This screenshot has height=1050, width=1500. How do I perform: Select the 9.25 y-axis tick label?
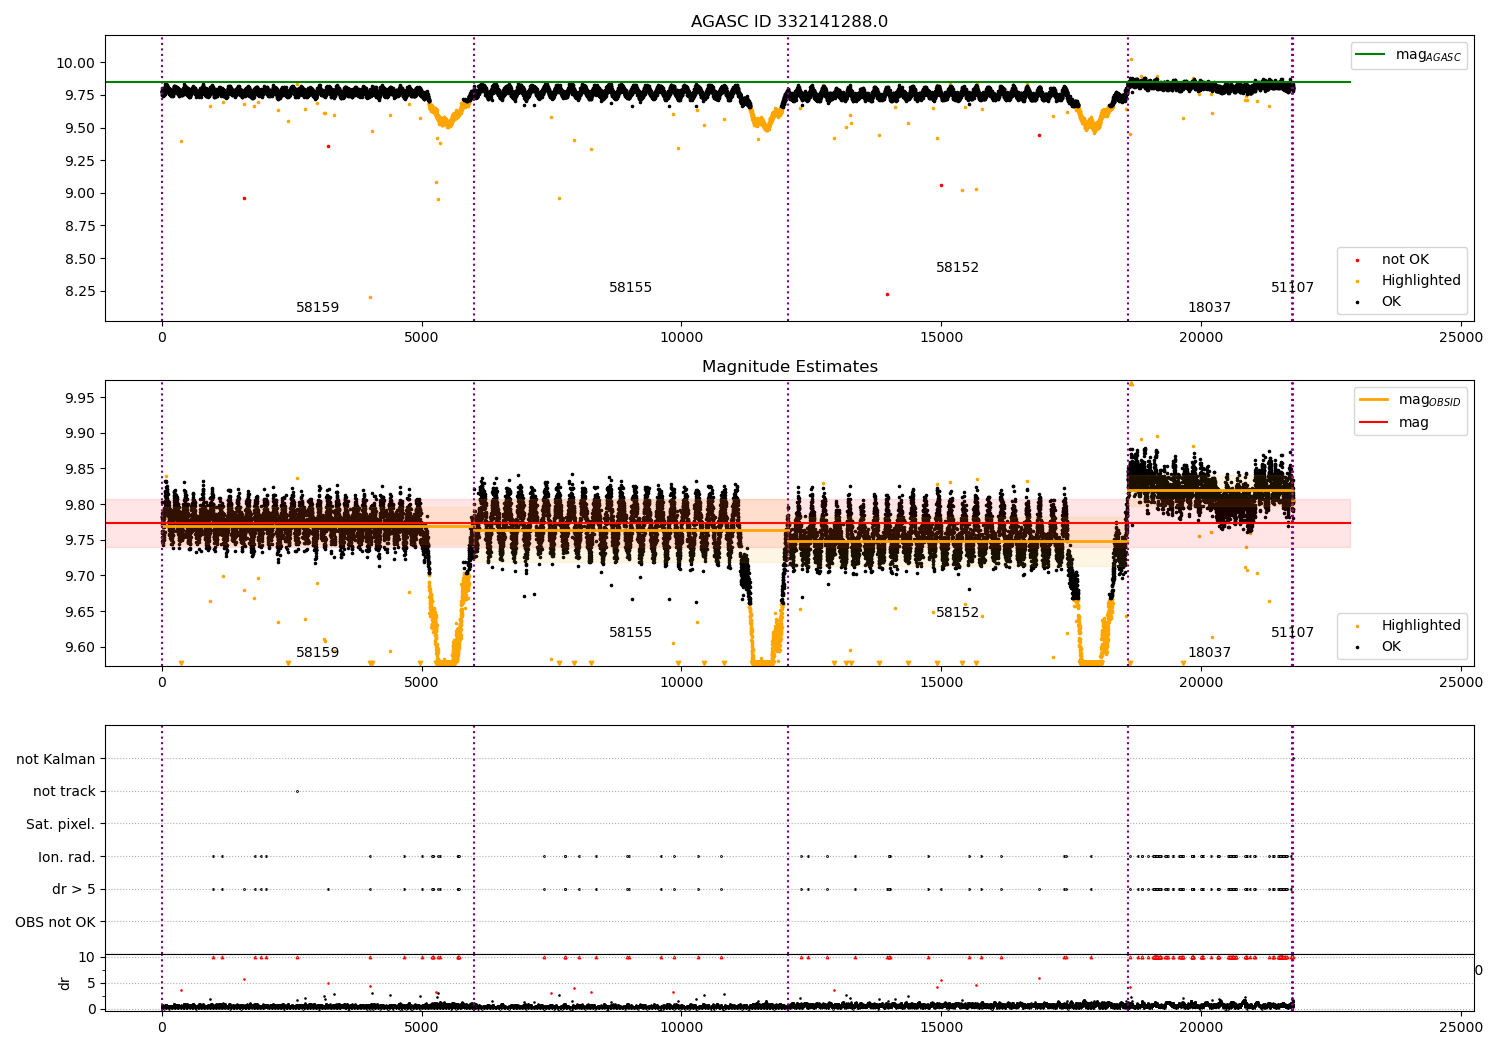click(x=79, y=161)
